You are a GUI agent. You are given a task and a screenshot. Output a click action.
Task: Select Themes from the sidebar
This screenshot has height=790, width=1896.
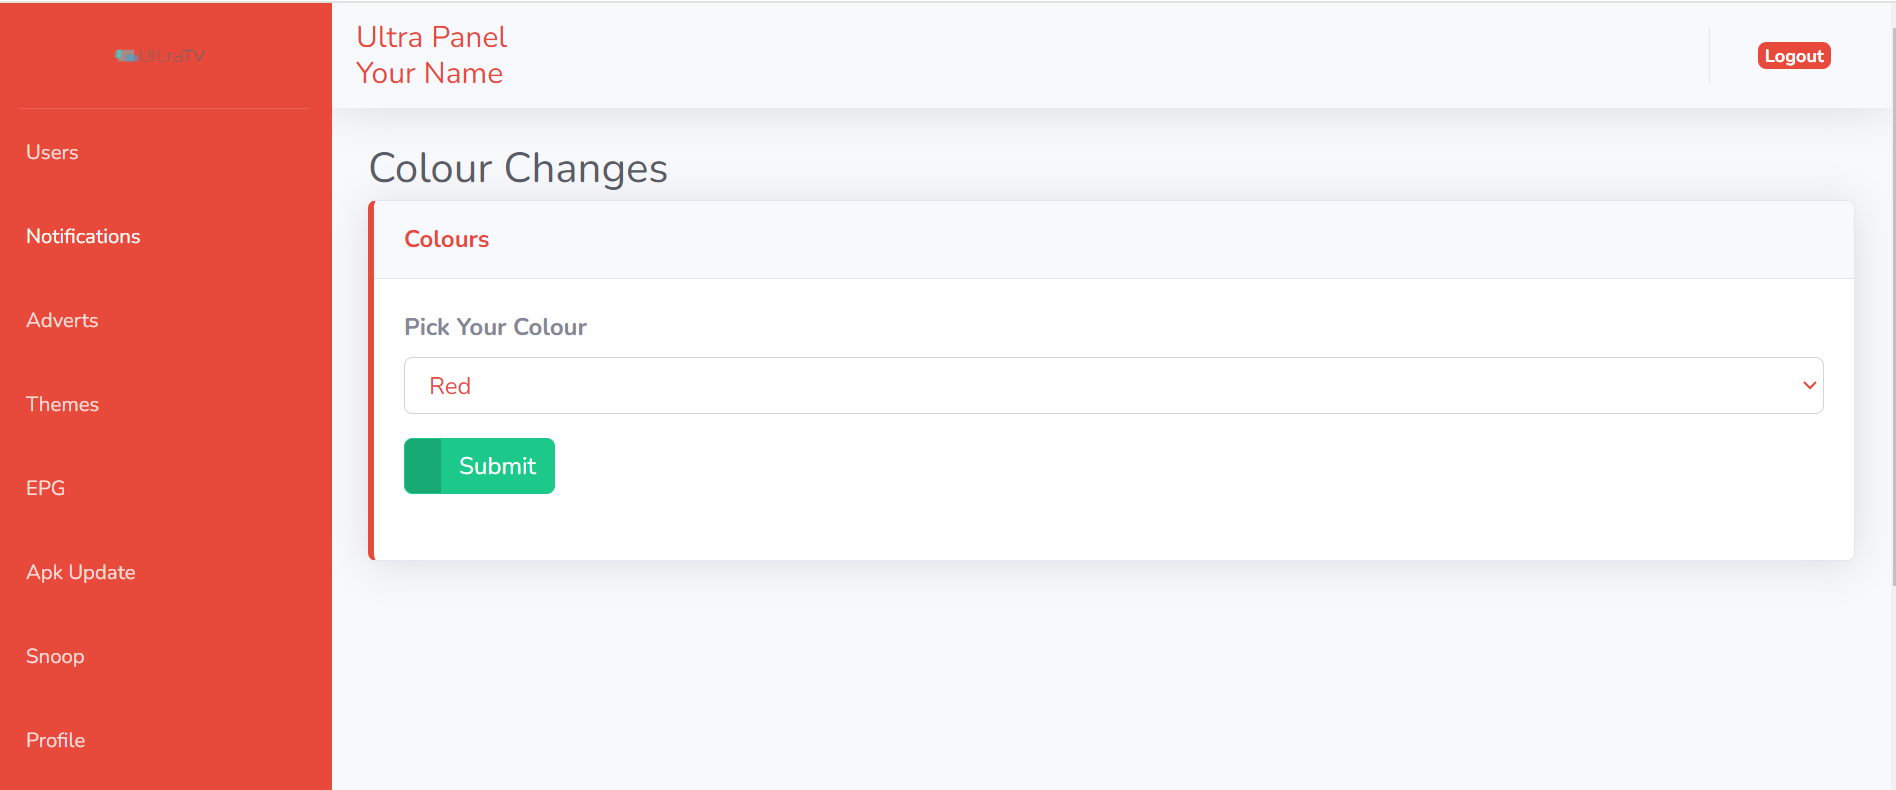click(x=62, y=404)
